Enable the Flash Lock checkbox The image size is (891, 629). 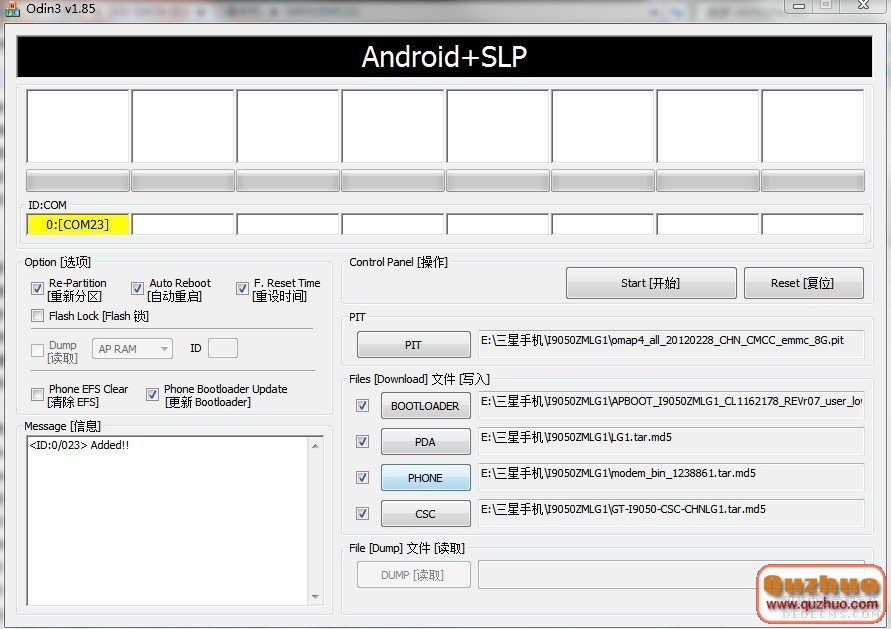coord(38,315)
